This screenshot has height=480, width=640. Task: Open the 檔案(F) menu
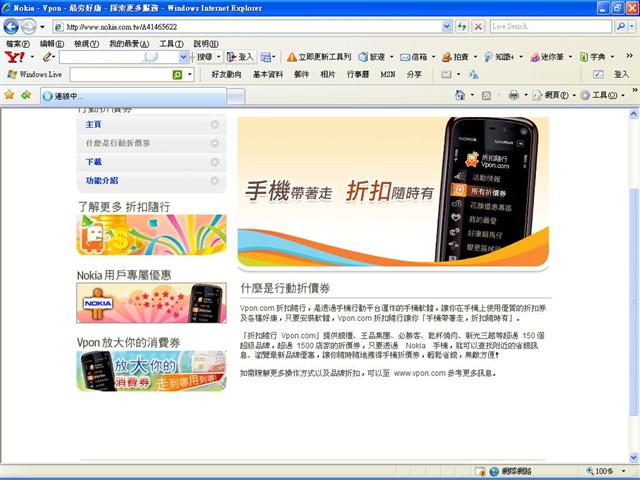pyautogui.click(x=18, y=44)
